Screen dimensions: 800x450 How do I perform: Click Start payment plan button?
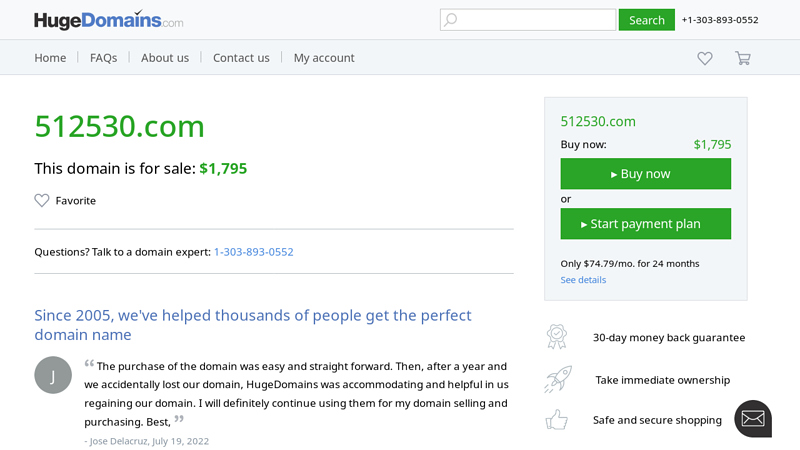click(x=645, y=223)
